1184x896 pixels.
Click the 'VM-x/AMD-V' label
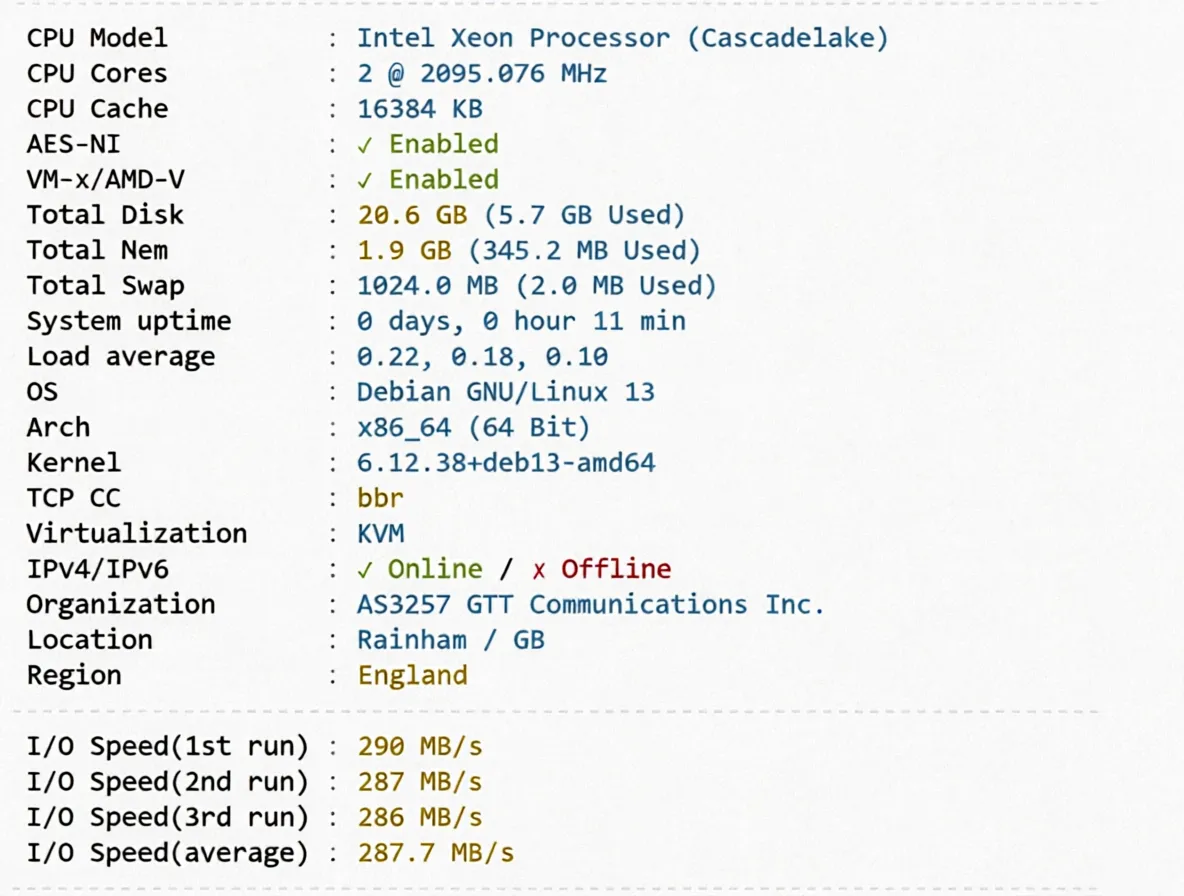pyautogui.click(x=106, y=179)
